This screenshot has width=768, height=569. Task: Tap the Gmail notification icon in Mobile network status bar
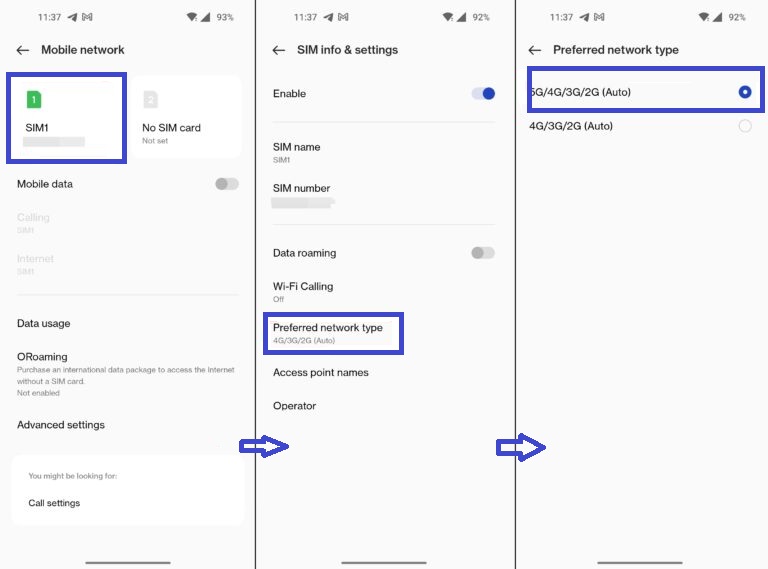coord(87,17)
